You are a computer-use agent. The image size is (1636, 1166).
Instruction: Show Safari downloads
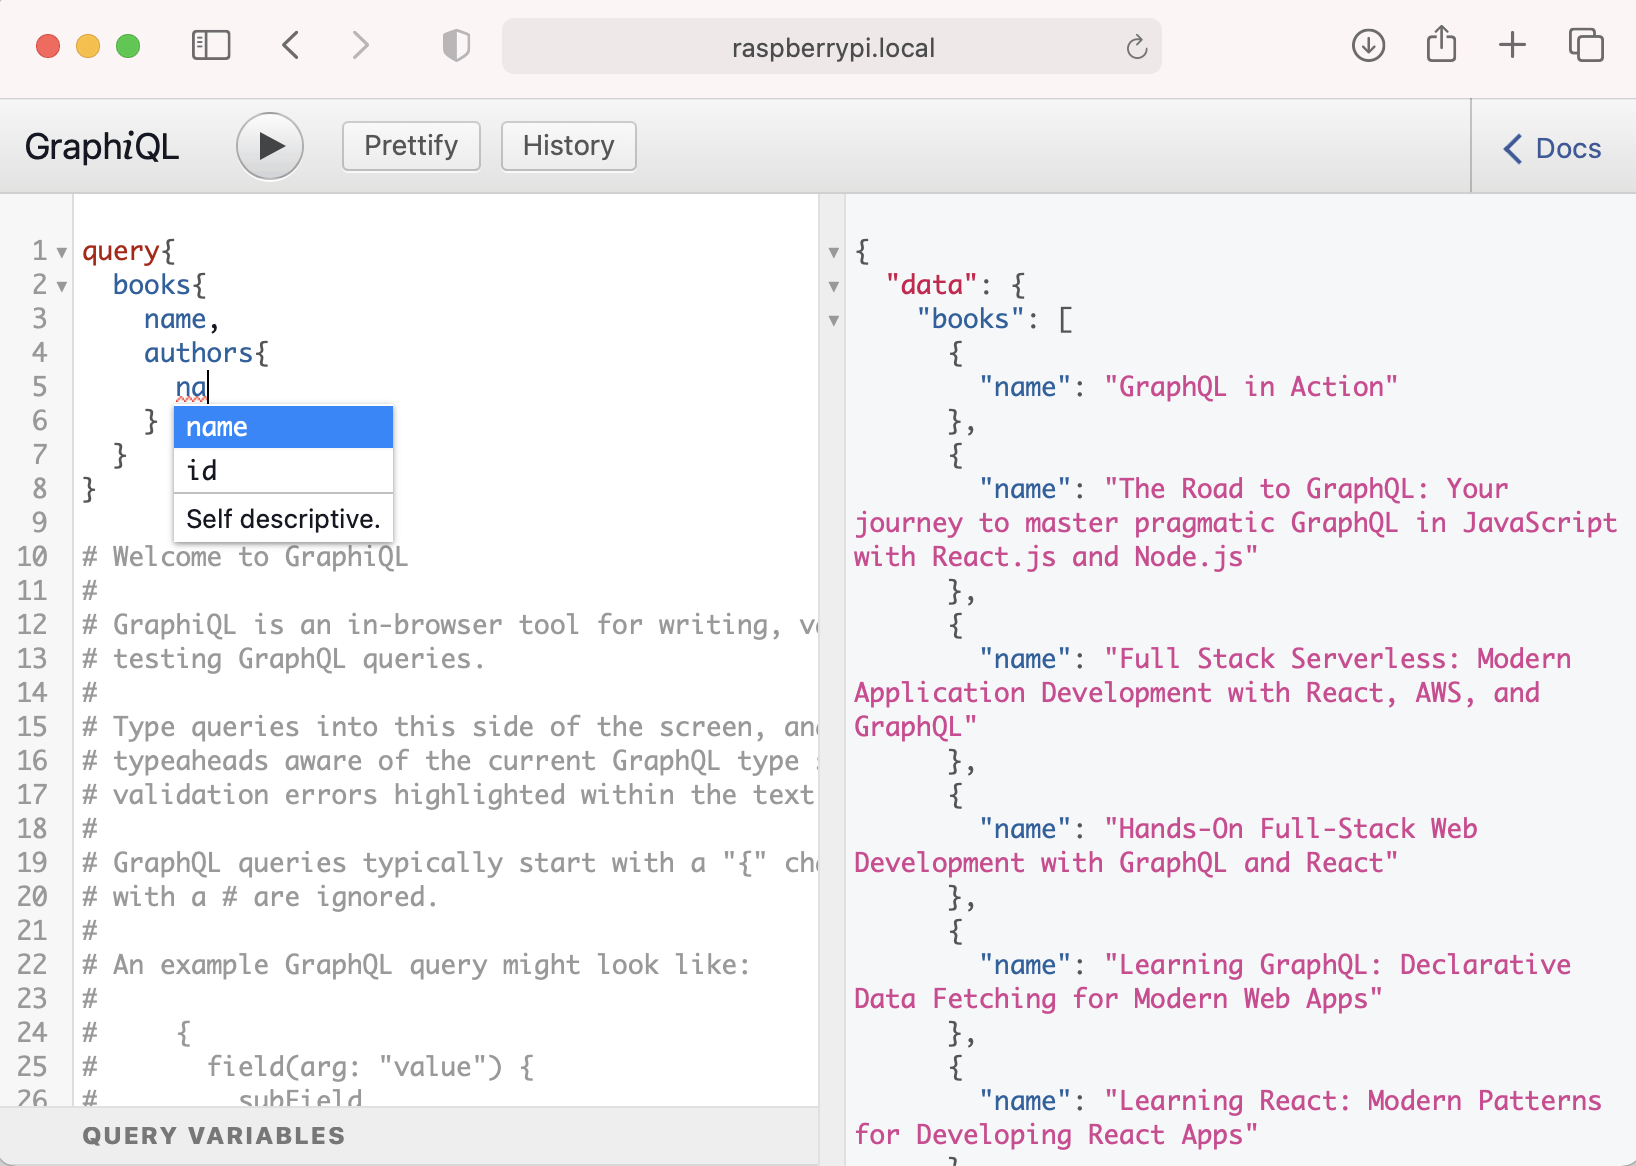[1368, 45]
